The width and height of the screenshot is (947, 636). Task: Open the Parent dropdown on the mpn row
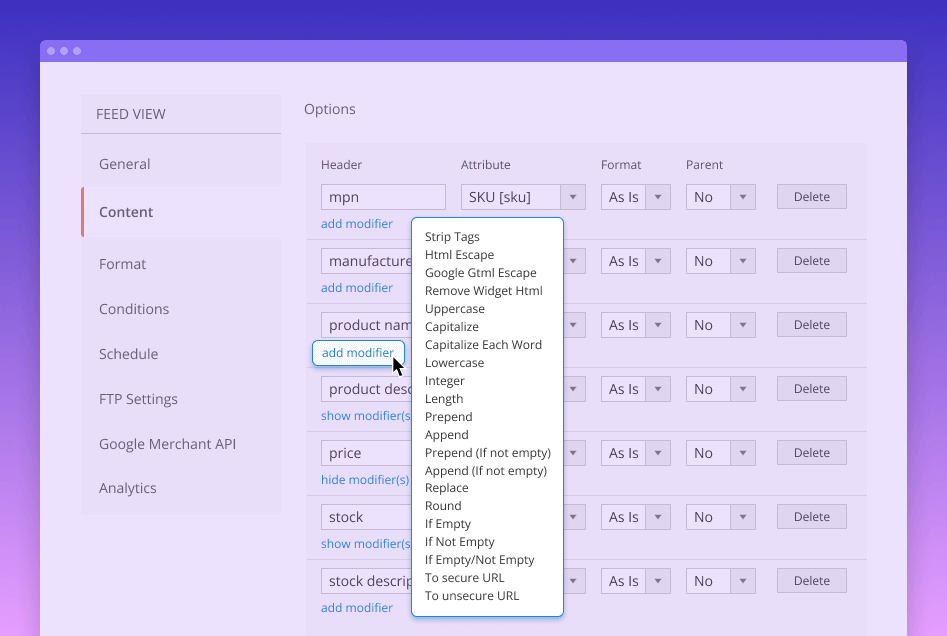[x=743, y=196]
